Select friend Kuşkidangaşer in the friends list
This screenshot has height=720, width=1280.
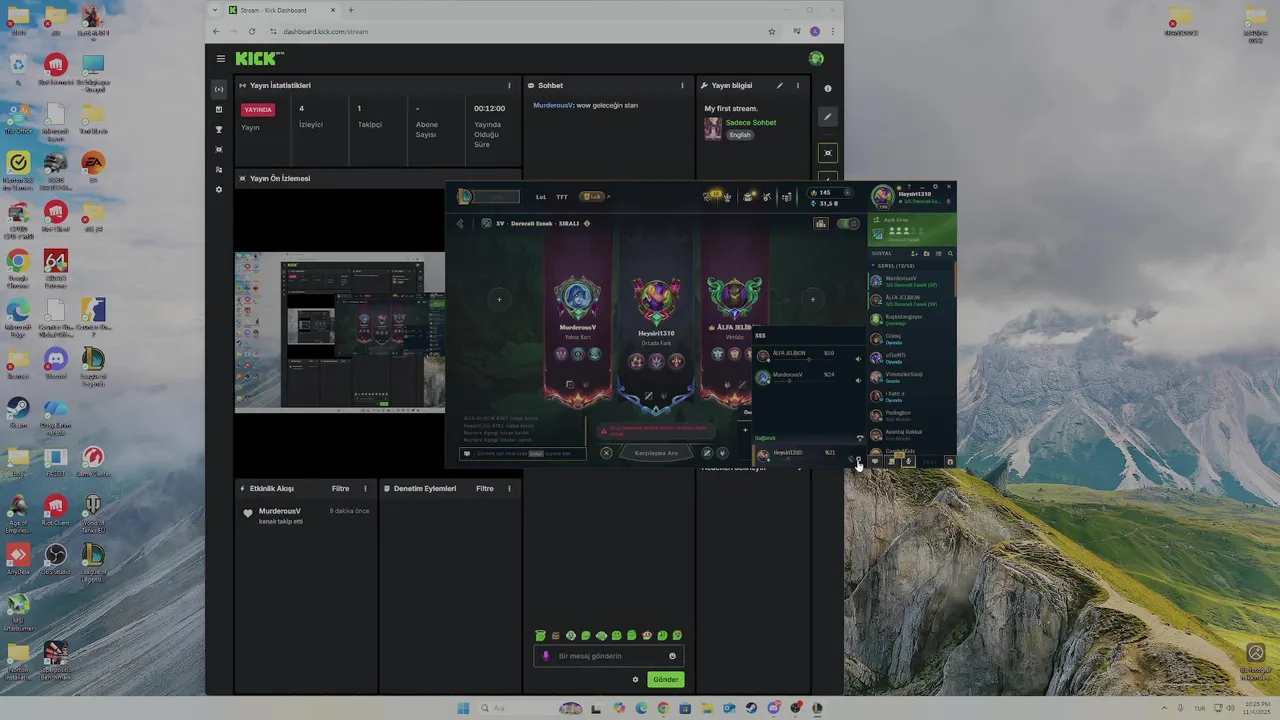911,319
